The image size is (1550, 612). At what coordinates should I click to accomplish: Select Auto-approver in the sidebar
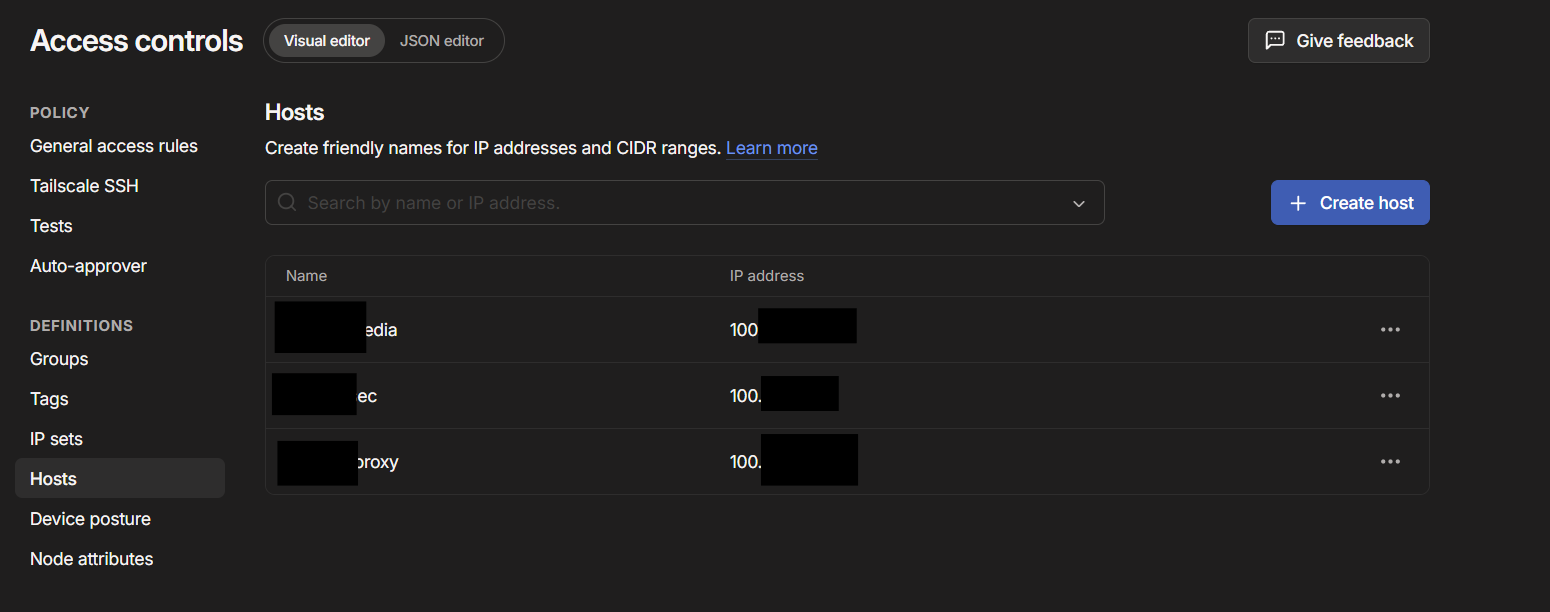click(x=88, y=266)
